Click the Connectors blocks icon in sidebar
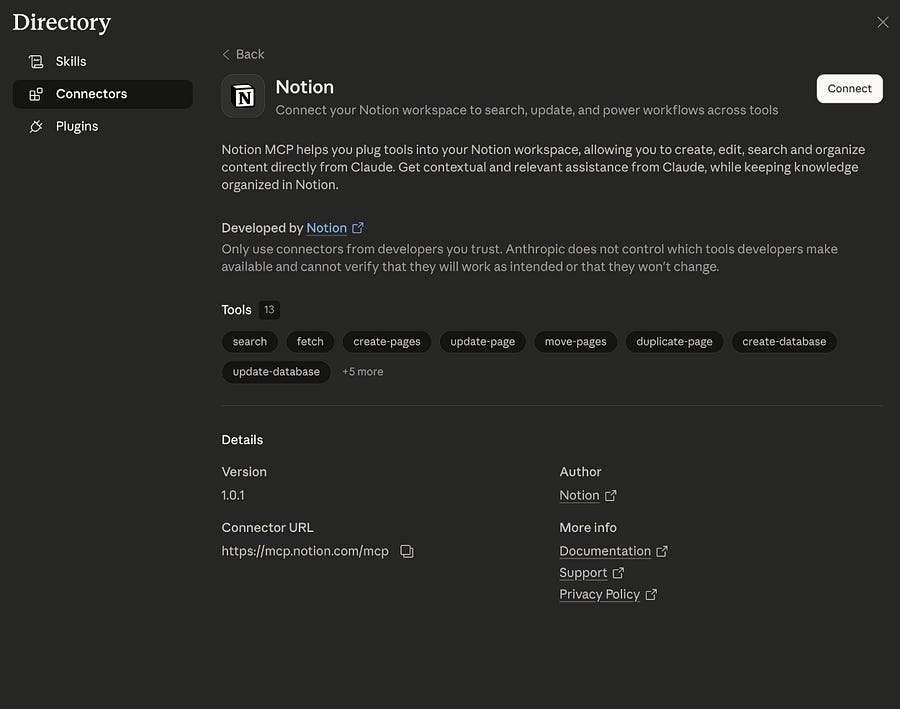This screenshot has width=900, height=709. [x=36, y=94]
